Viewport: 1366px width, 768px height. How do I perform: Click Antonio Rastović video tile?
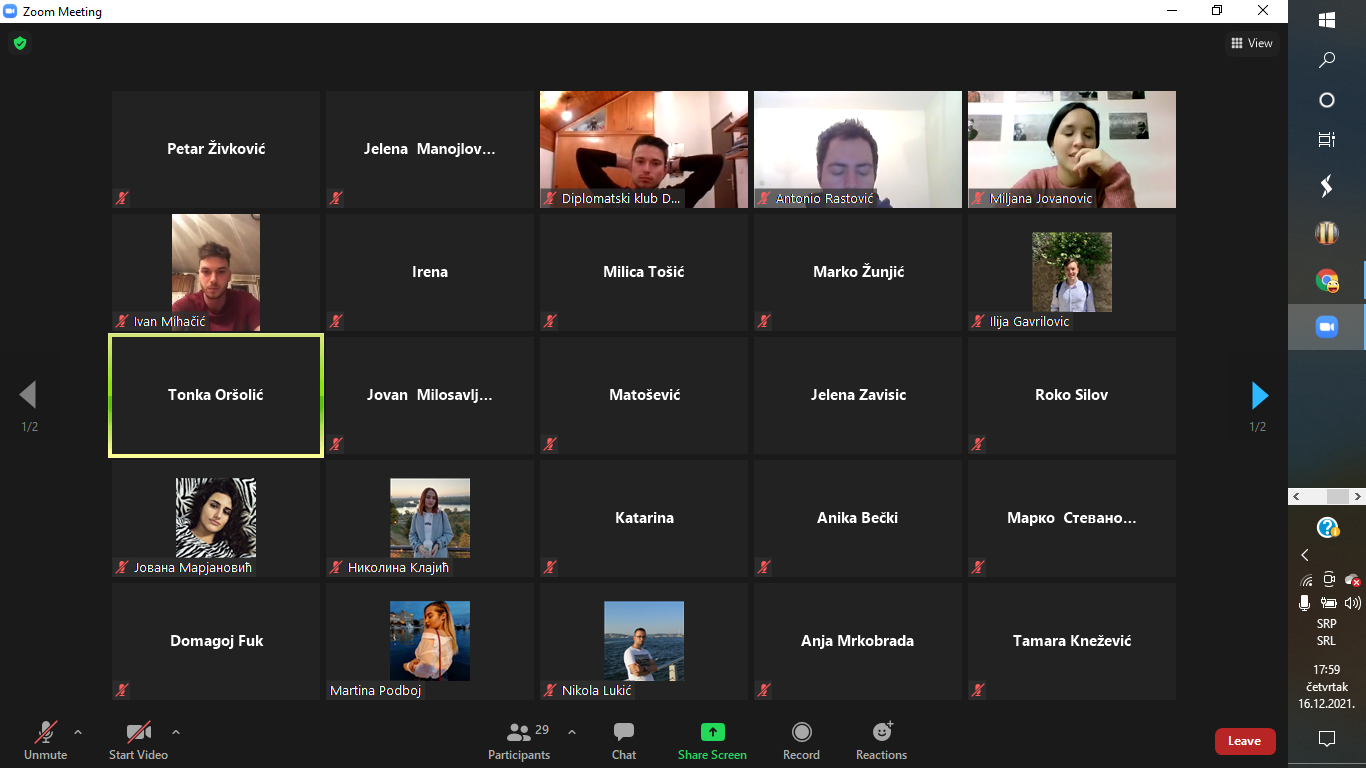tap(858, 149)
